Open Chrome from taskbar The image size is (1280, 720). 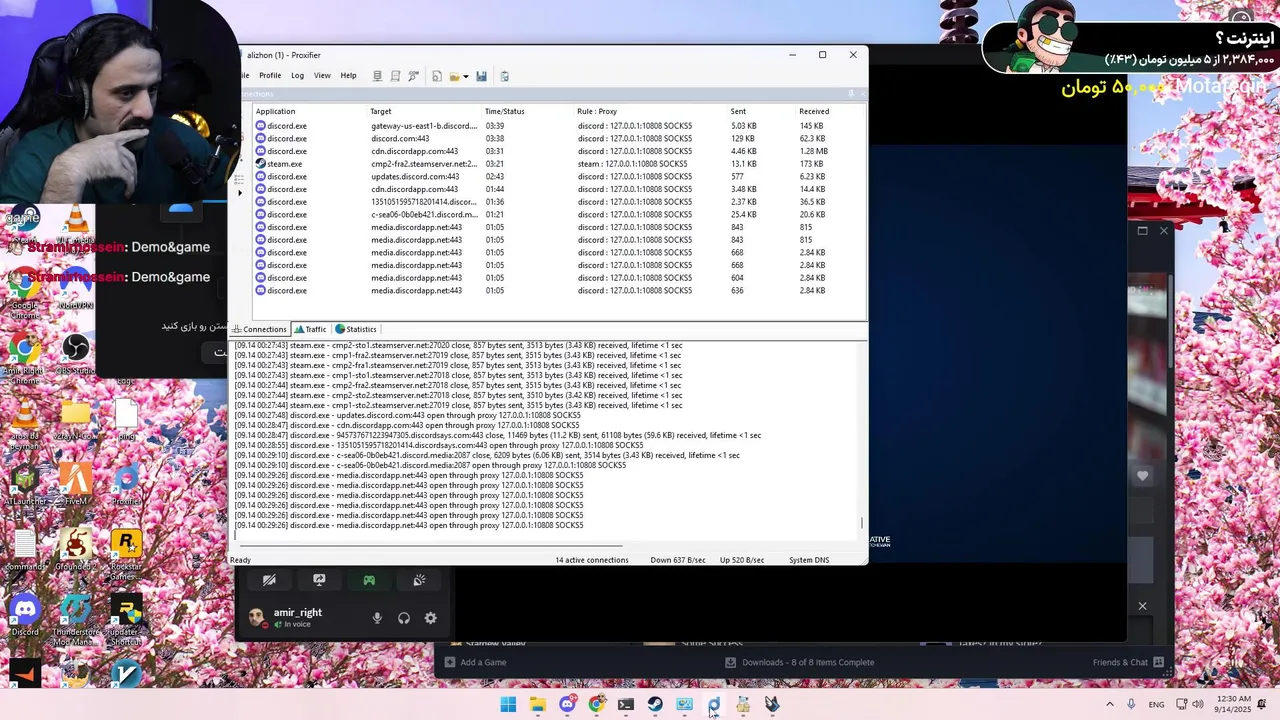[x=597, y=704]
